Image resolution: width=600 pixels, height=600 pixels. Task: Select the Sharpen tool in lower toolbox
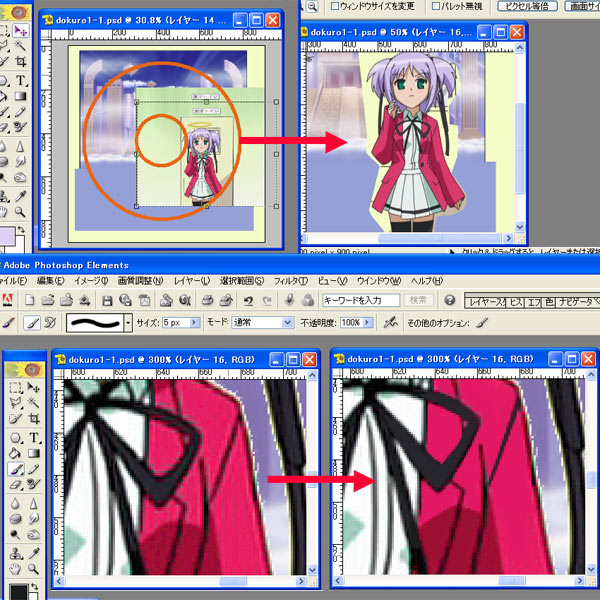pos(34,504)
